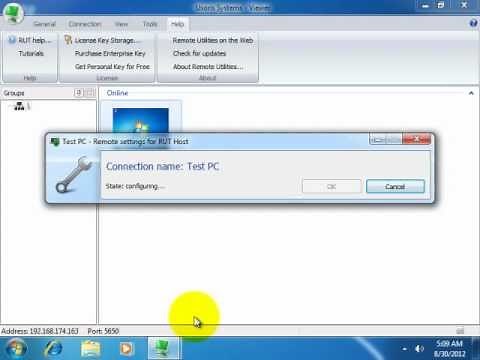The height and width of the screenshot is (360, 480).
Task: Click Check for updates
Action: tap(199, 53)
